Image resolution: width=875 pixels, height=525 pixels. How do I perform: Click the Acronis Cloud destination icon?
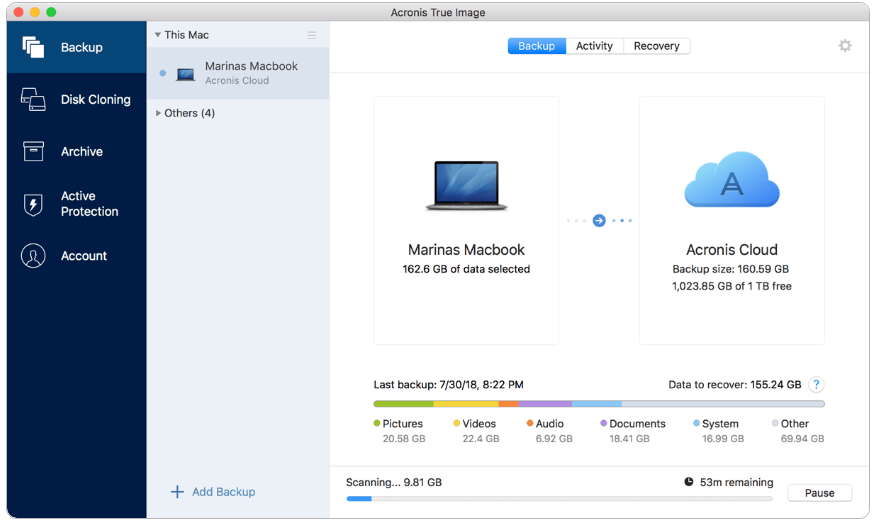point(732,179)
